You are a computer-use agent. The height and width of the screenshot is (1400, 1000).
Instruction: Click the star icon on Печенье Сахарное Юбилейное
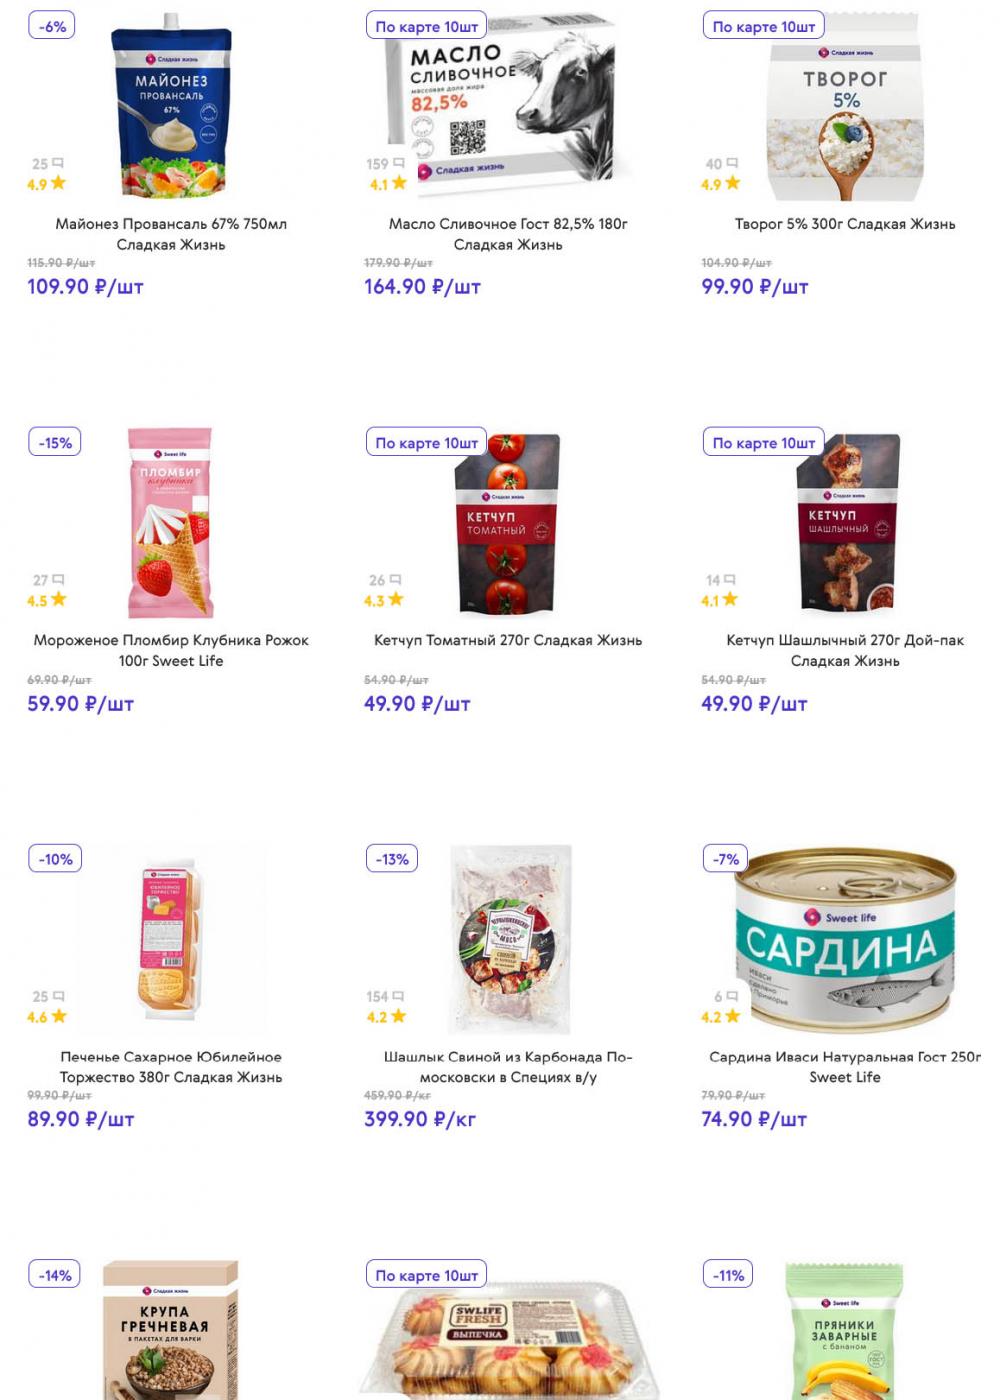pyautogui.click(x=59, y=1016)
